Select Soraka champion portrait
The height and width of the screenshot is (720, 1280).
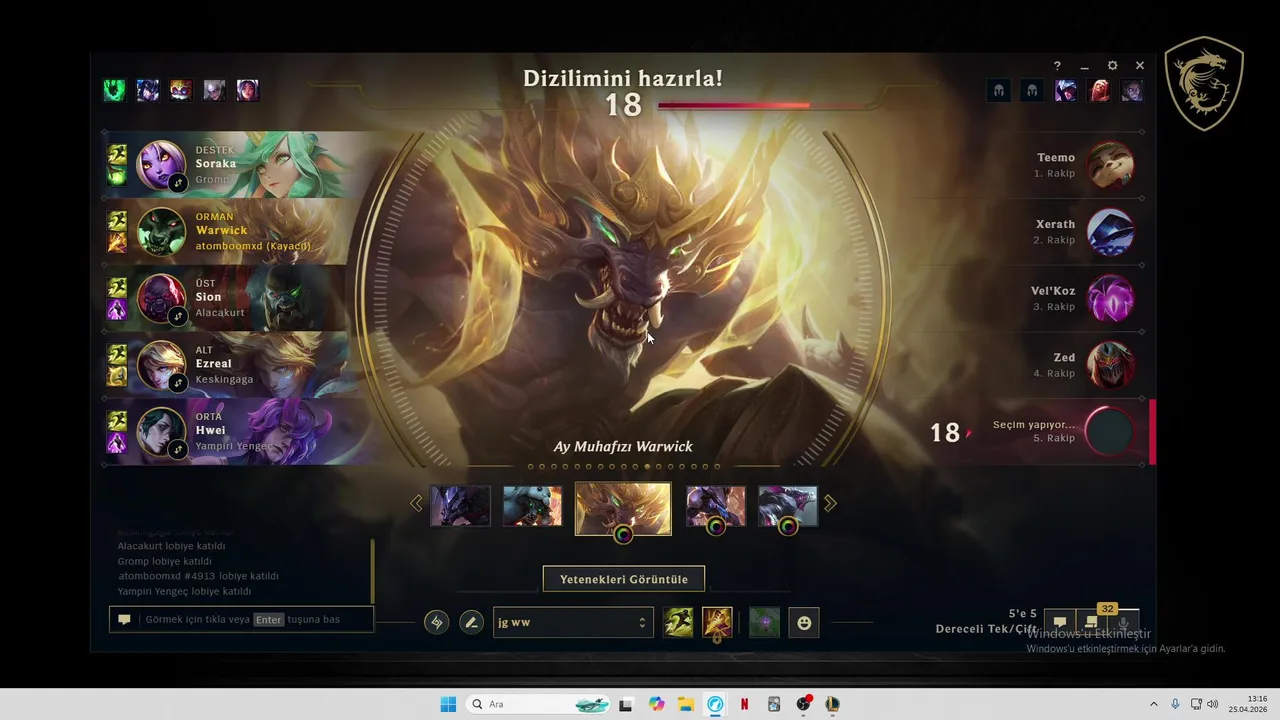[160, 165]
